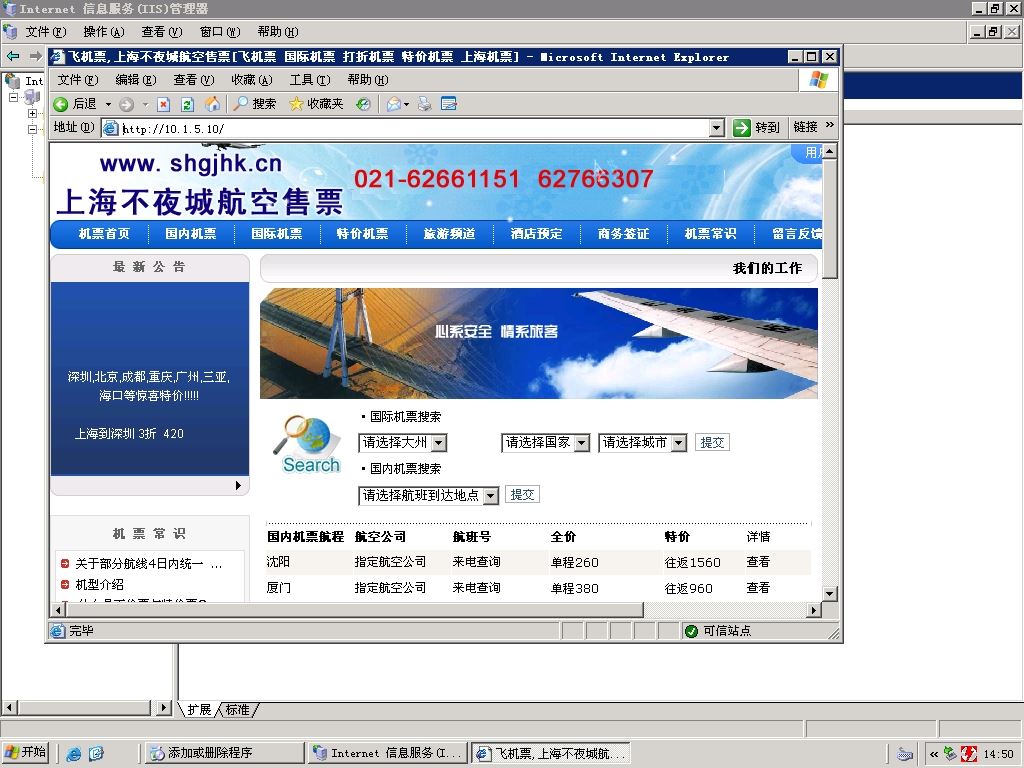The image size is (1024, 768).
Task: Refresh the page with the green refresh icon
Action: tap(187, 104)
